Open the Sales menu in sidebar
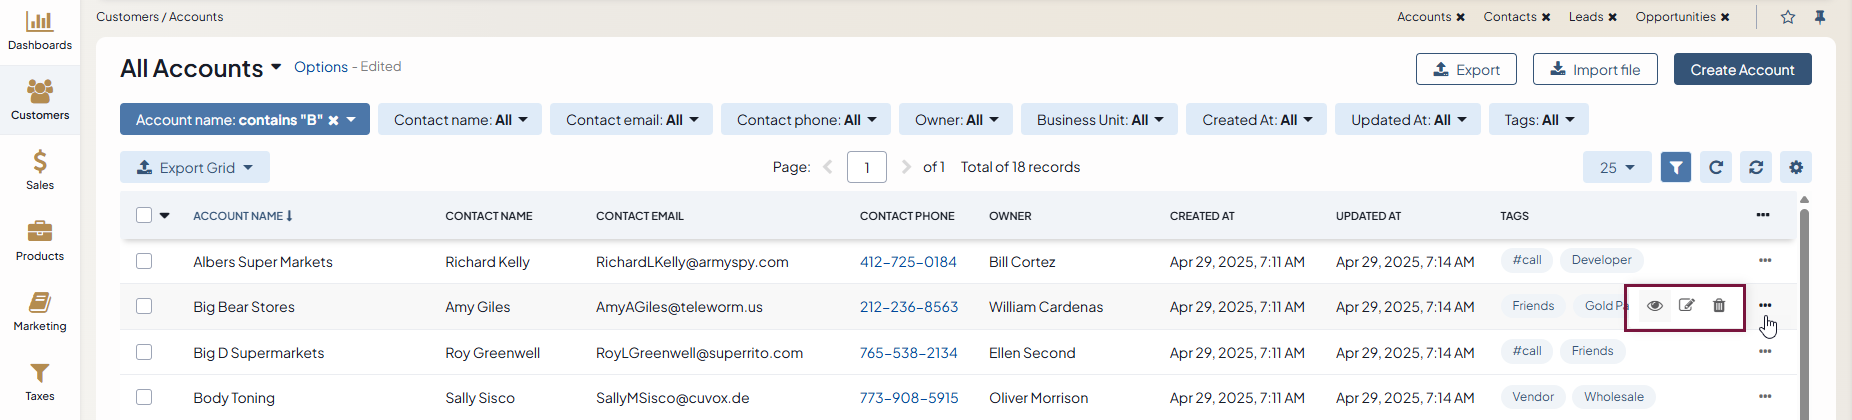This screenshot has width=1852, height=420. click(x=40, y=170)
